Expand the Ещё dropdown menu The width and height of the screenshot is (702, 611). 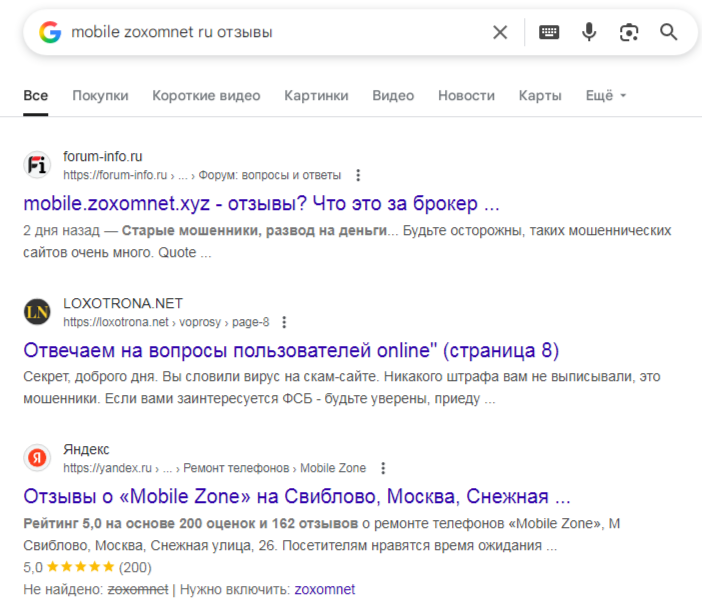[606, 95]
